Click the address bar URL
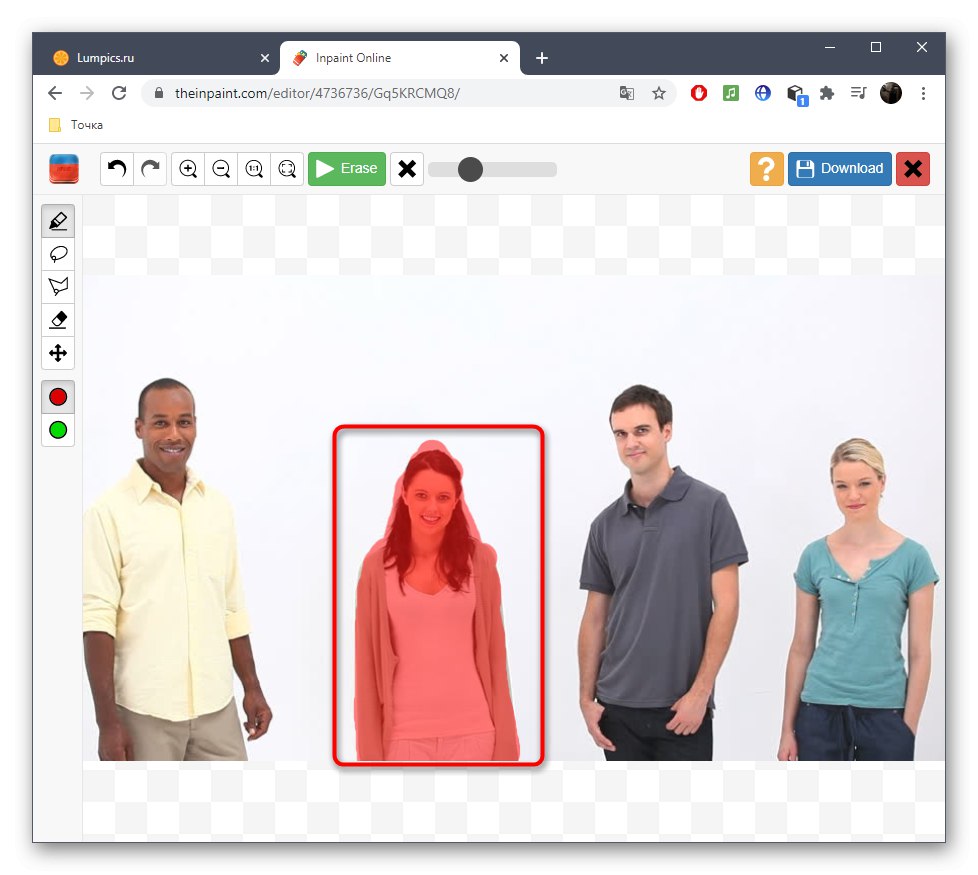This screenshot has height=875, width=978. pyautogui.click(x=317, y=93)
